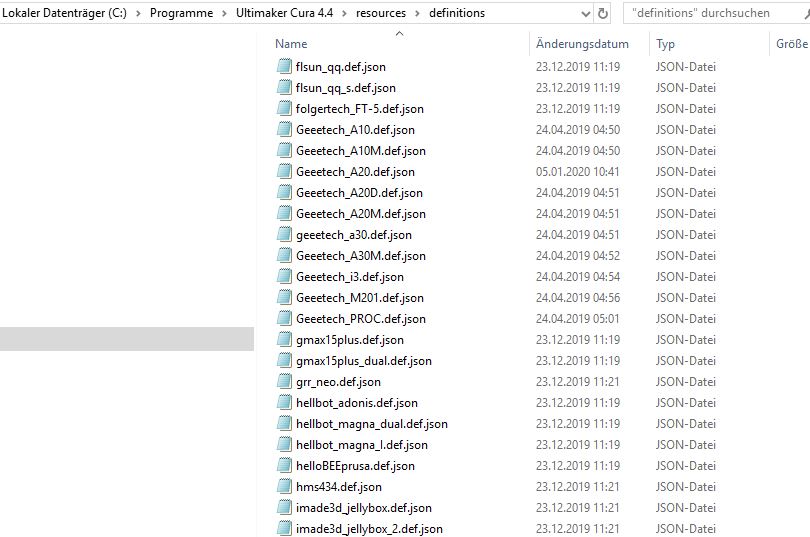Go to the resources breadcrumb folder
This screenshot has width=810, height=537.
point(381,13)
